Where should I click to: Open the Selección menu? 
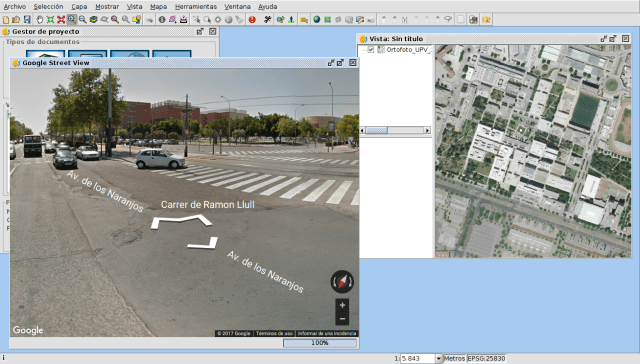pyautogui.click(x=48, y=7)
